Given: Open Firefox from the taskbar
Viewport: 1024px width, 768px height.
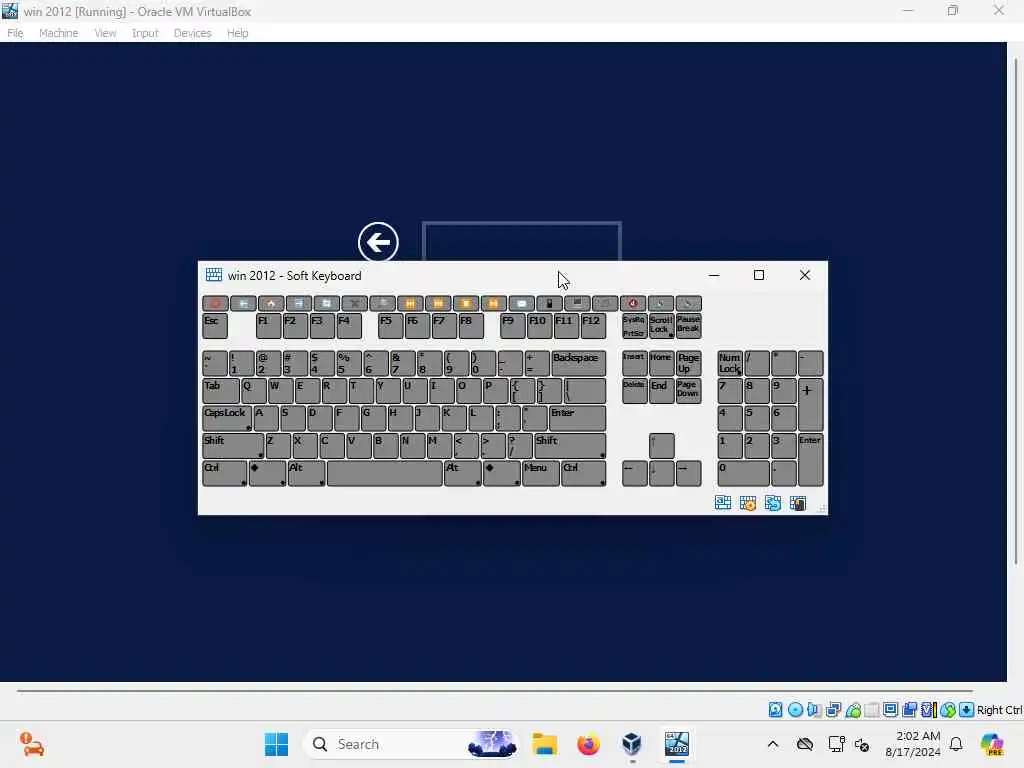Looking at the screenshot, I should pos(588,744).
